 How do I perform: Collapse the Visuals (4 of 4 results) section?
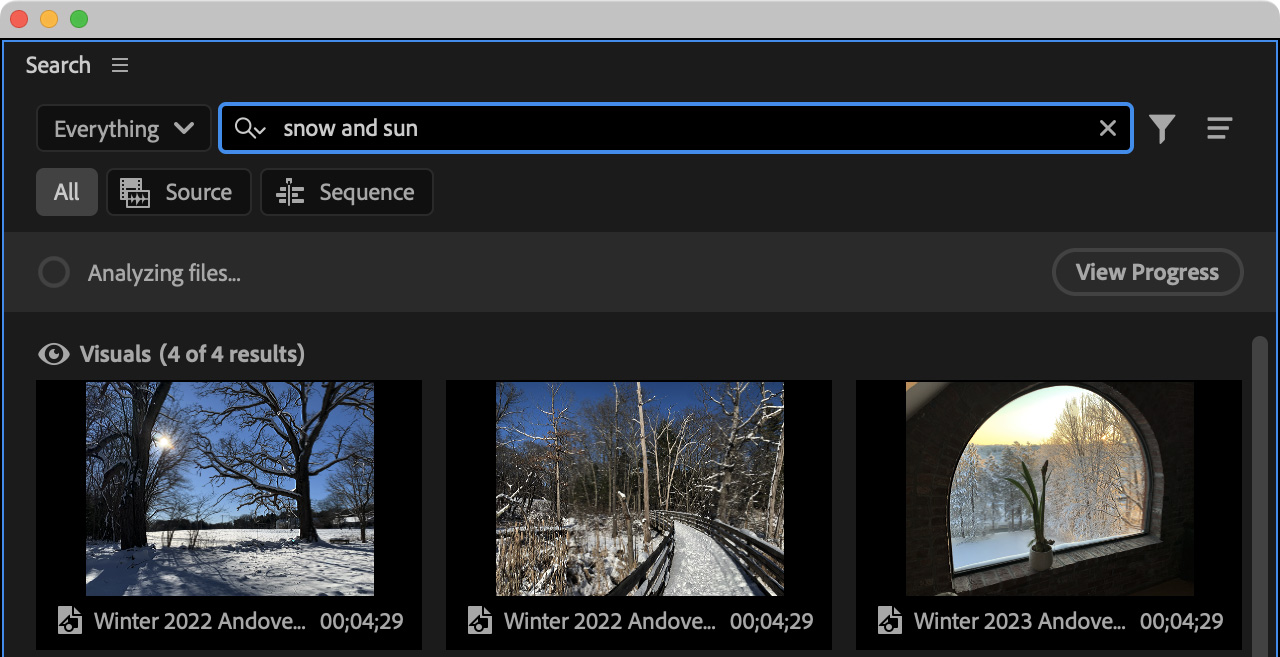pos(192,354)
